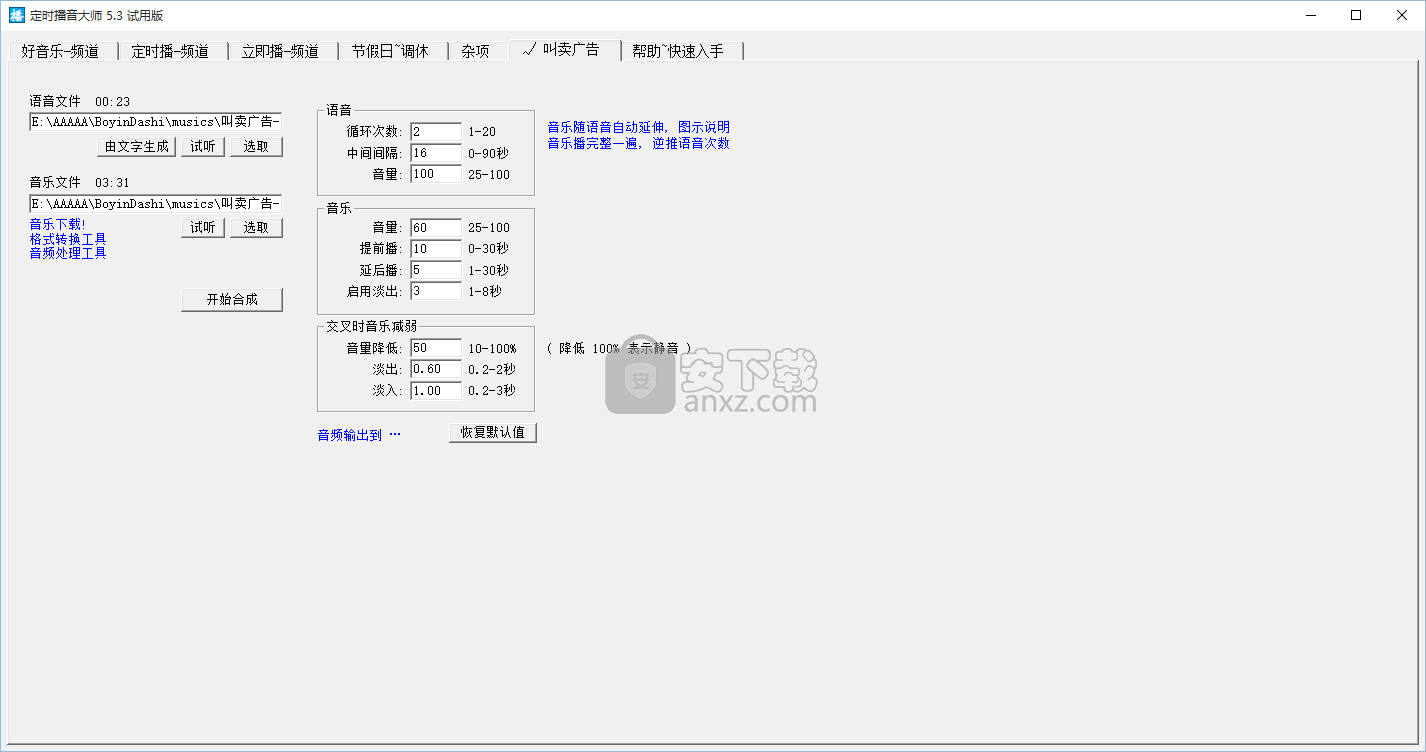Click the 音乐文件 duration 03:31

[x=113, y=183]
